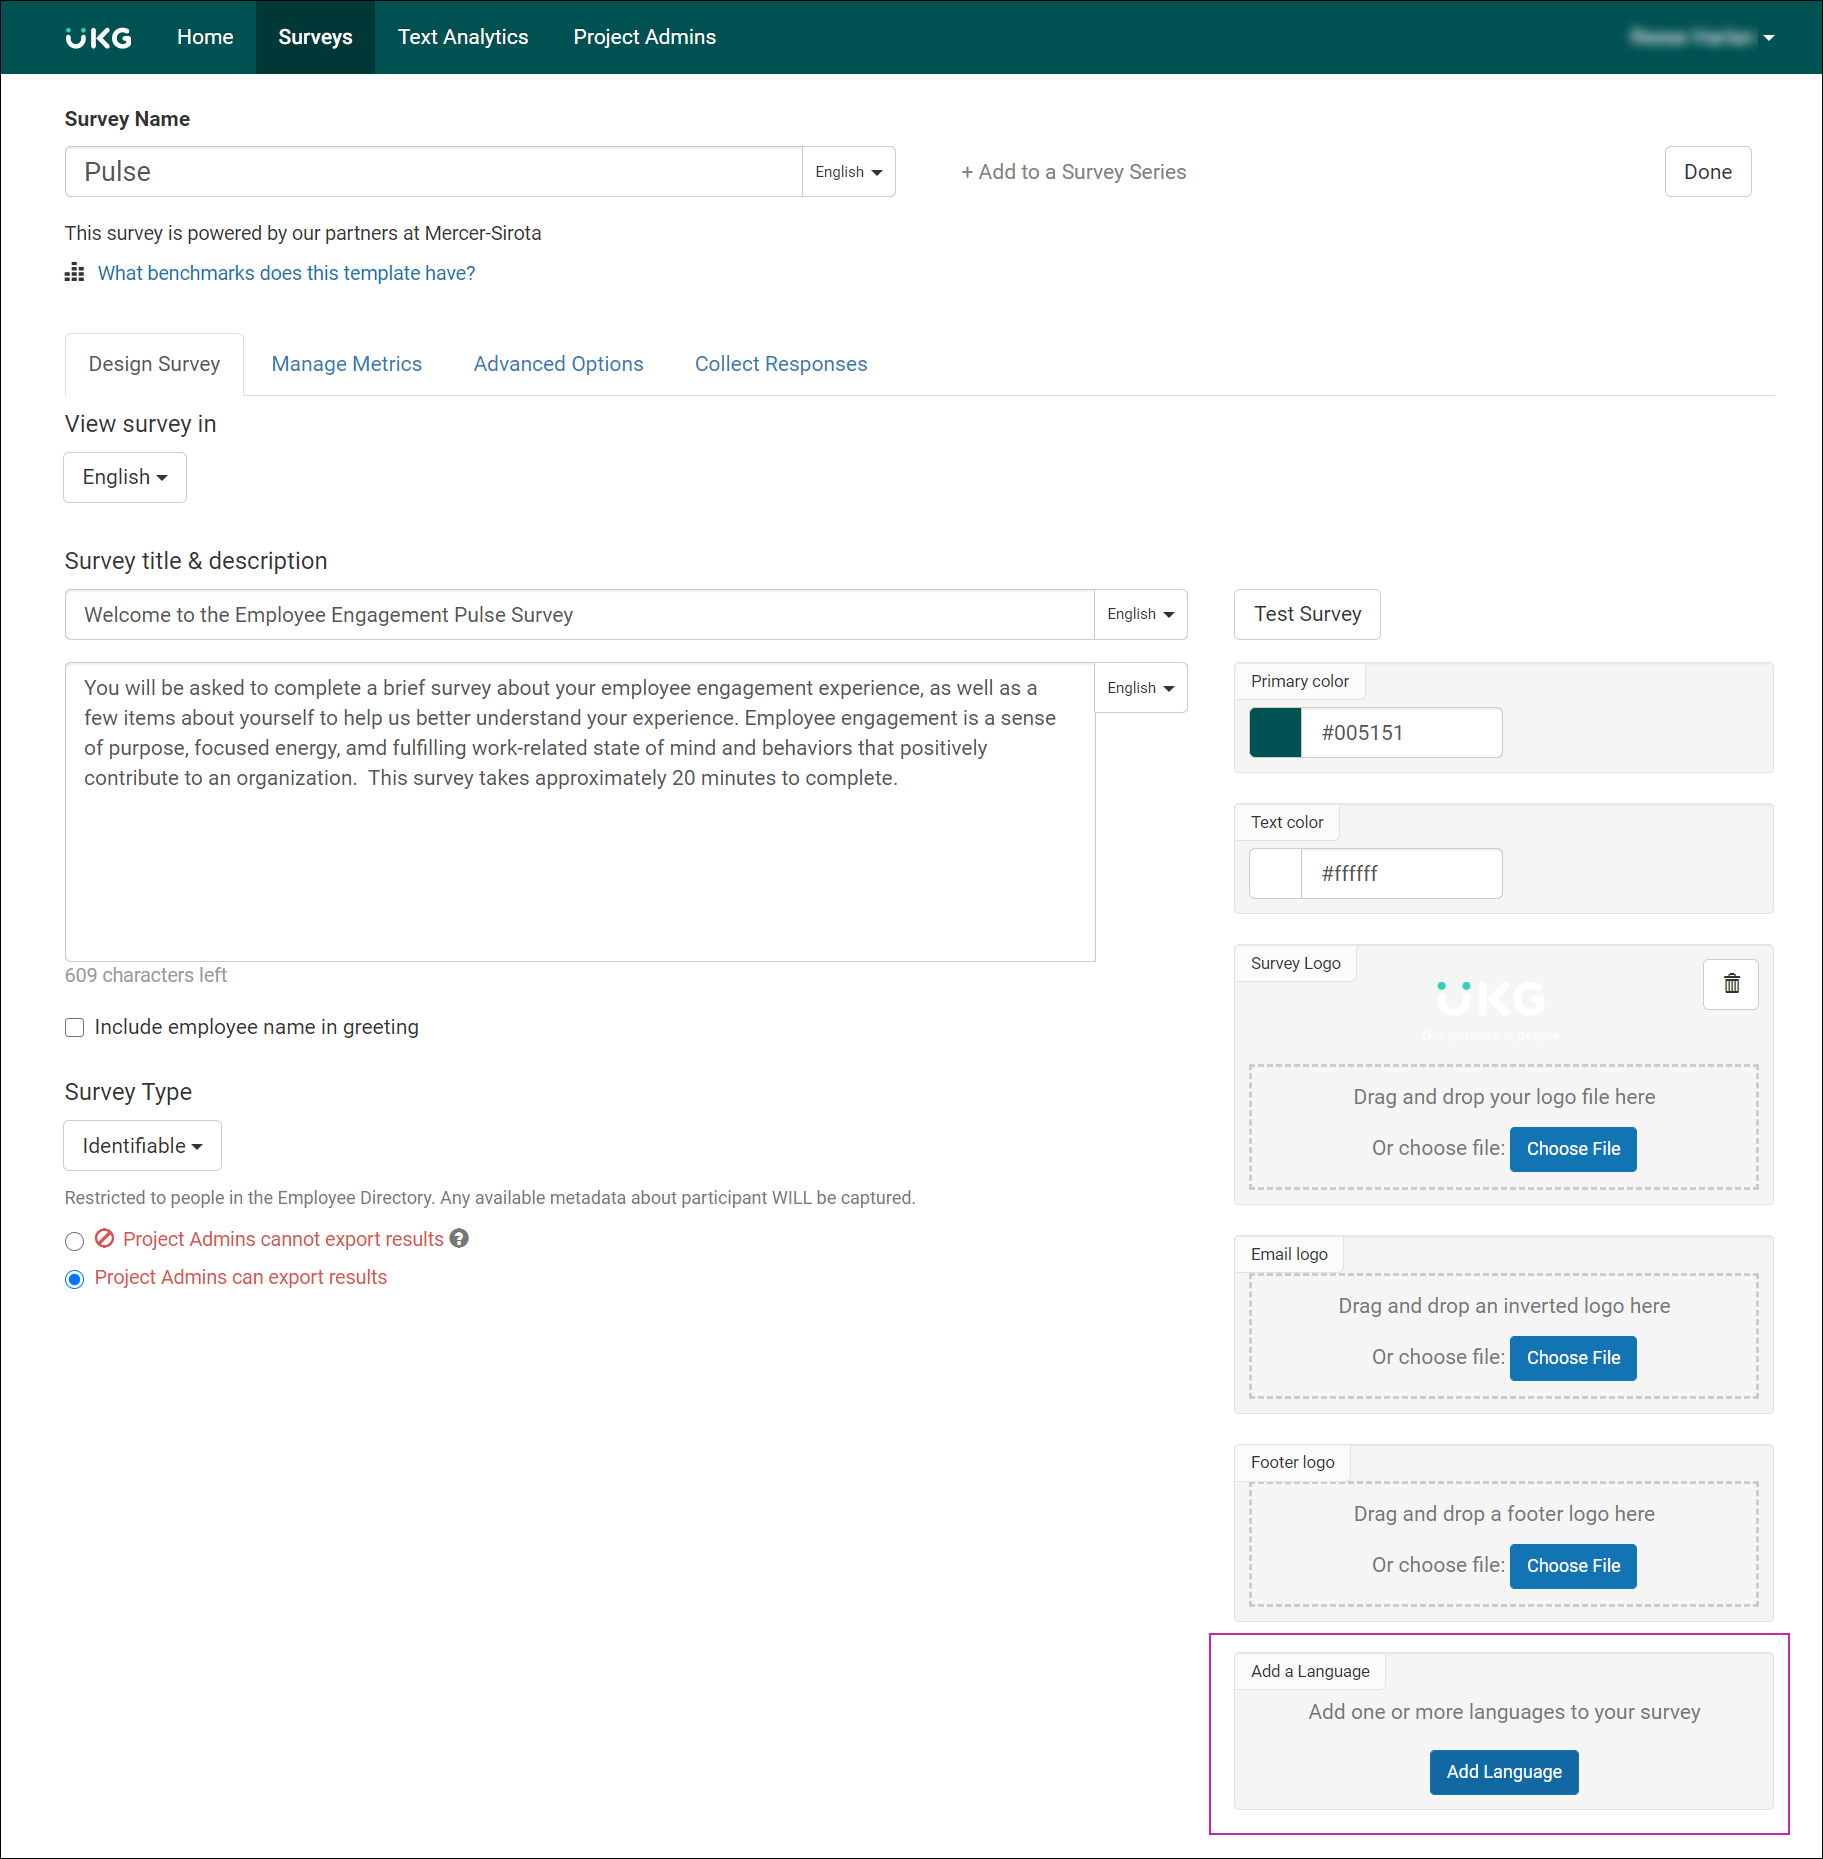Open the Identifiable survey type dropdown
Viewport: 1823px width, 1859px height.
click(142, 1146)
